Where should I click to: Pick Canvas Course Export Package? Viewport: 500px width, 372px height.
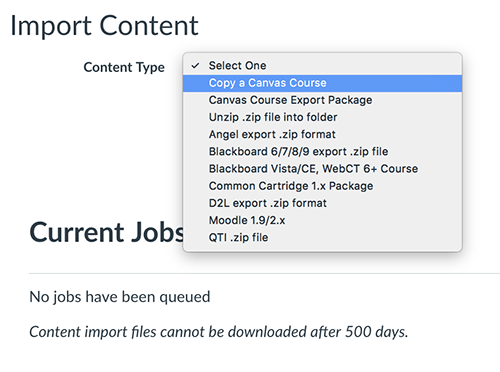tap(322, 100)
